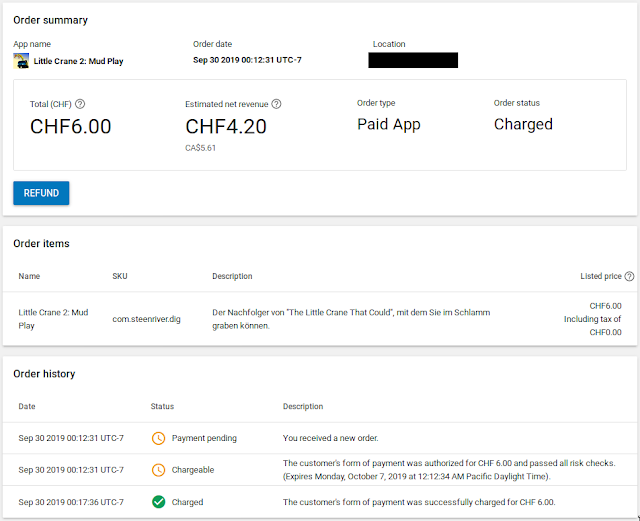Click the Order items heading

click(41, 244)
